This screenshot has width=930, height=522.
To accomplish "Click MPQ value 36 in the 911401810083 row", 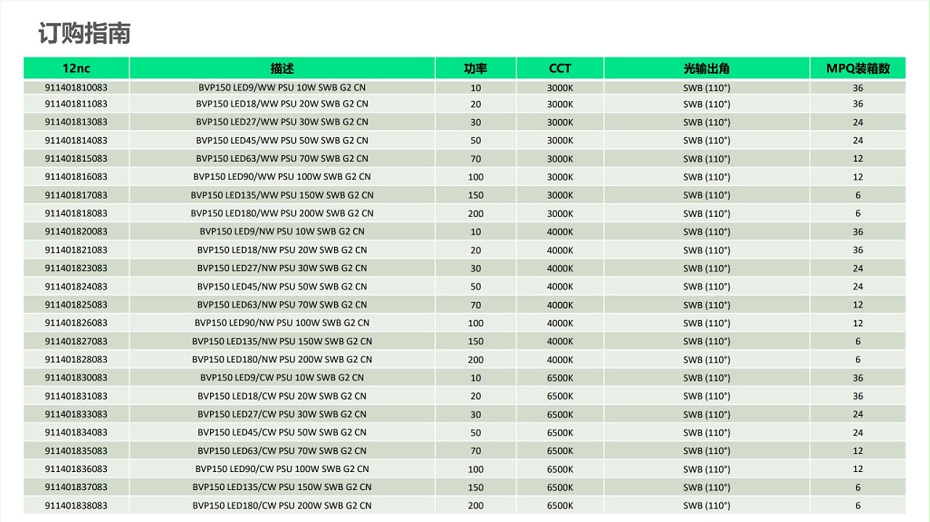I will pos(858,88).
